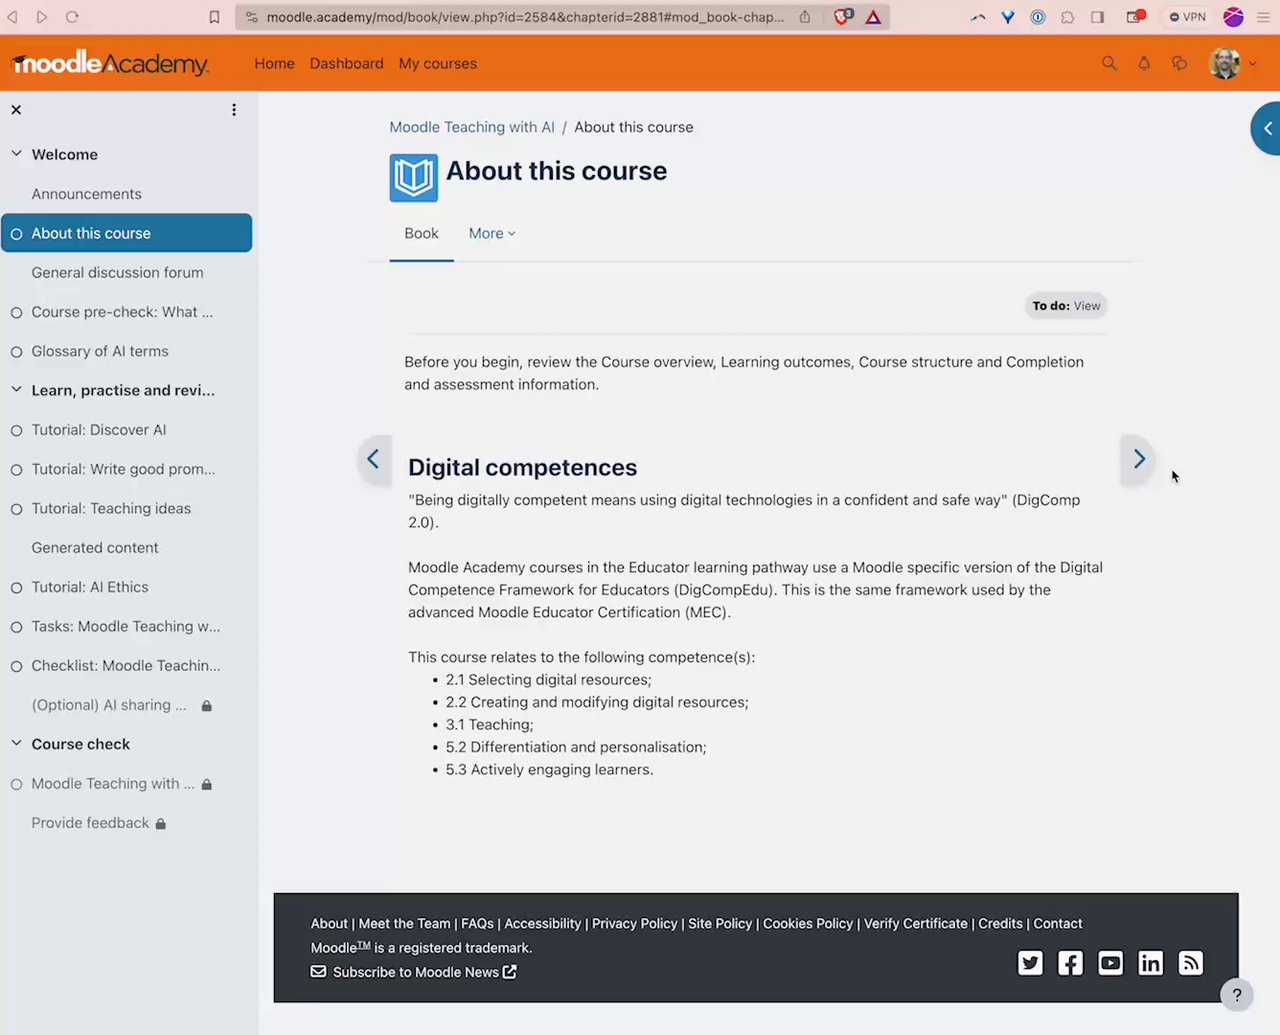Click completion circle for Tutorial: Write good prompts
The image size is (1280, 1035).
pyautogui.click(x=16, y=470)
